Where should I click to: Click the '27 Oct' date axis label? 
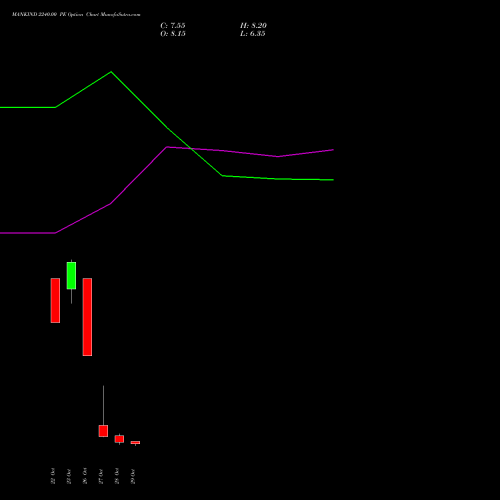point(101,476)
